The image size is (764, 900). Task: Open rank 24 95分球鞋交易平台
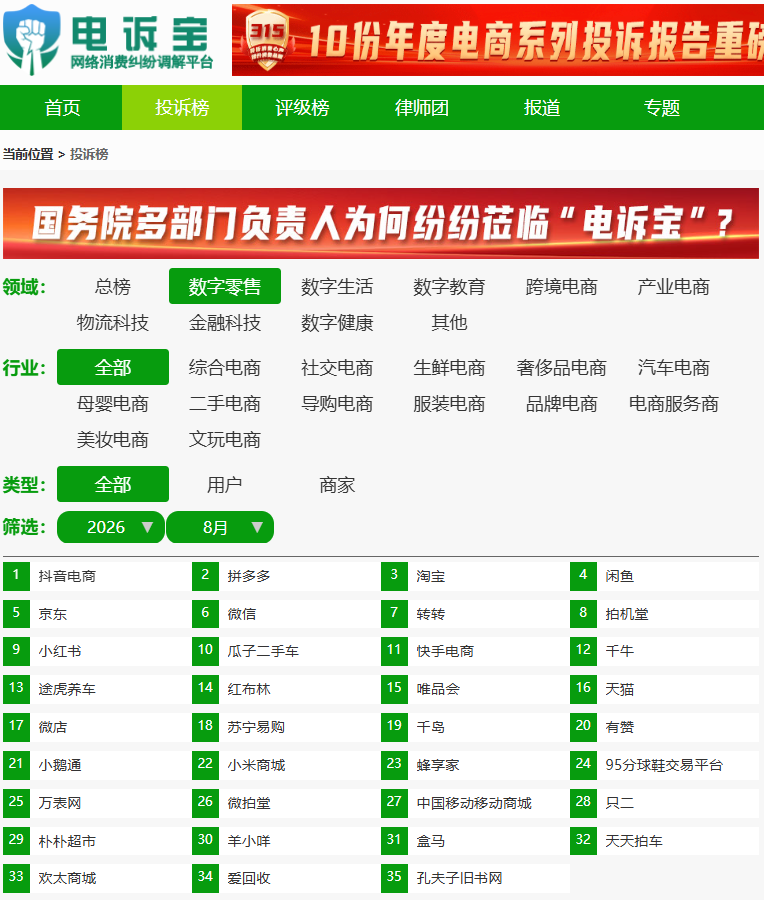click(x=664, y=765)
